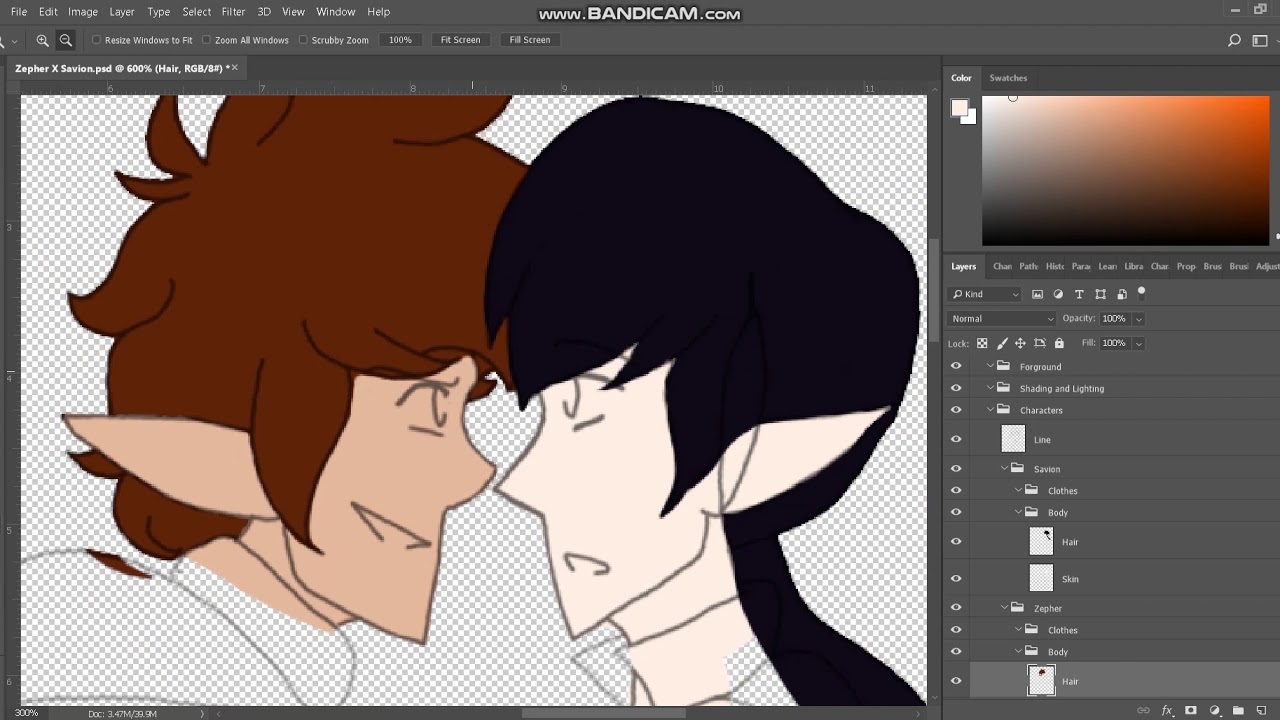Open the Window menu

tap(335, 12)
